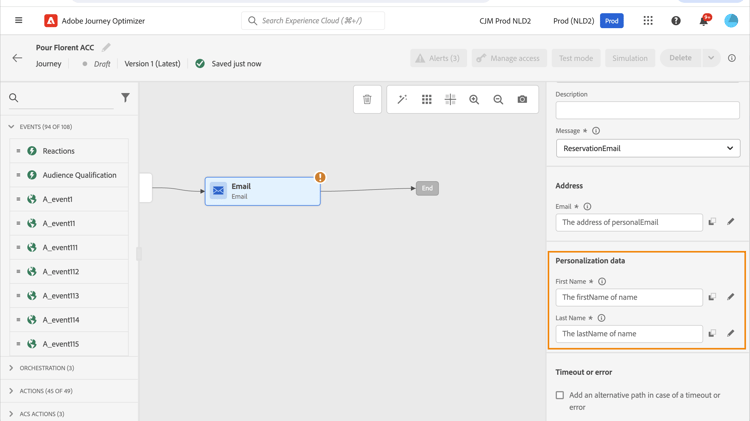This screenshot has height=421, width=750.
Task: Collapse the EVENTS section
Action: click(11, 127)
